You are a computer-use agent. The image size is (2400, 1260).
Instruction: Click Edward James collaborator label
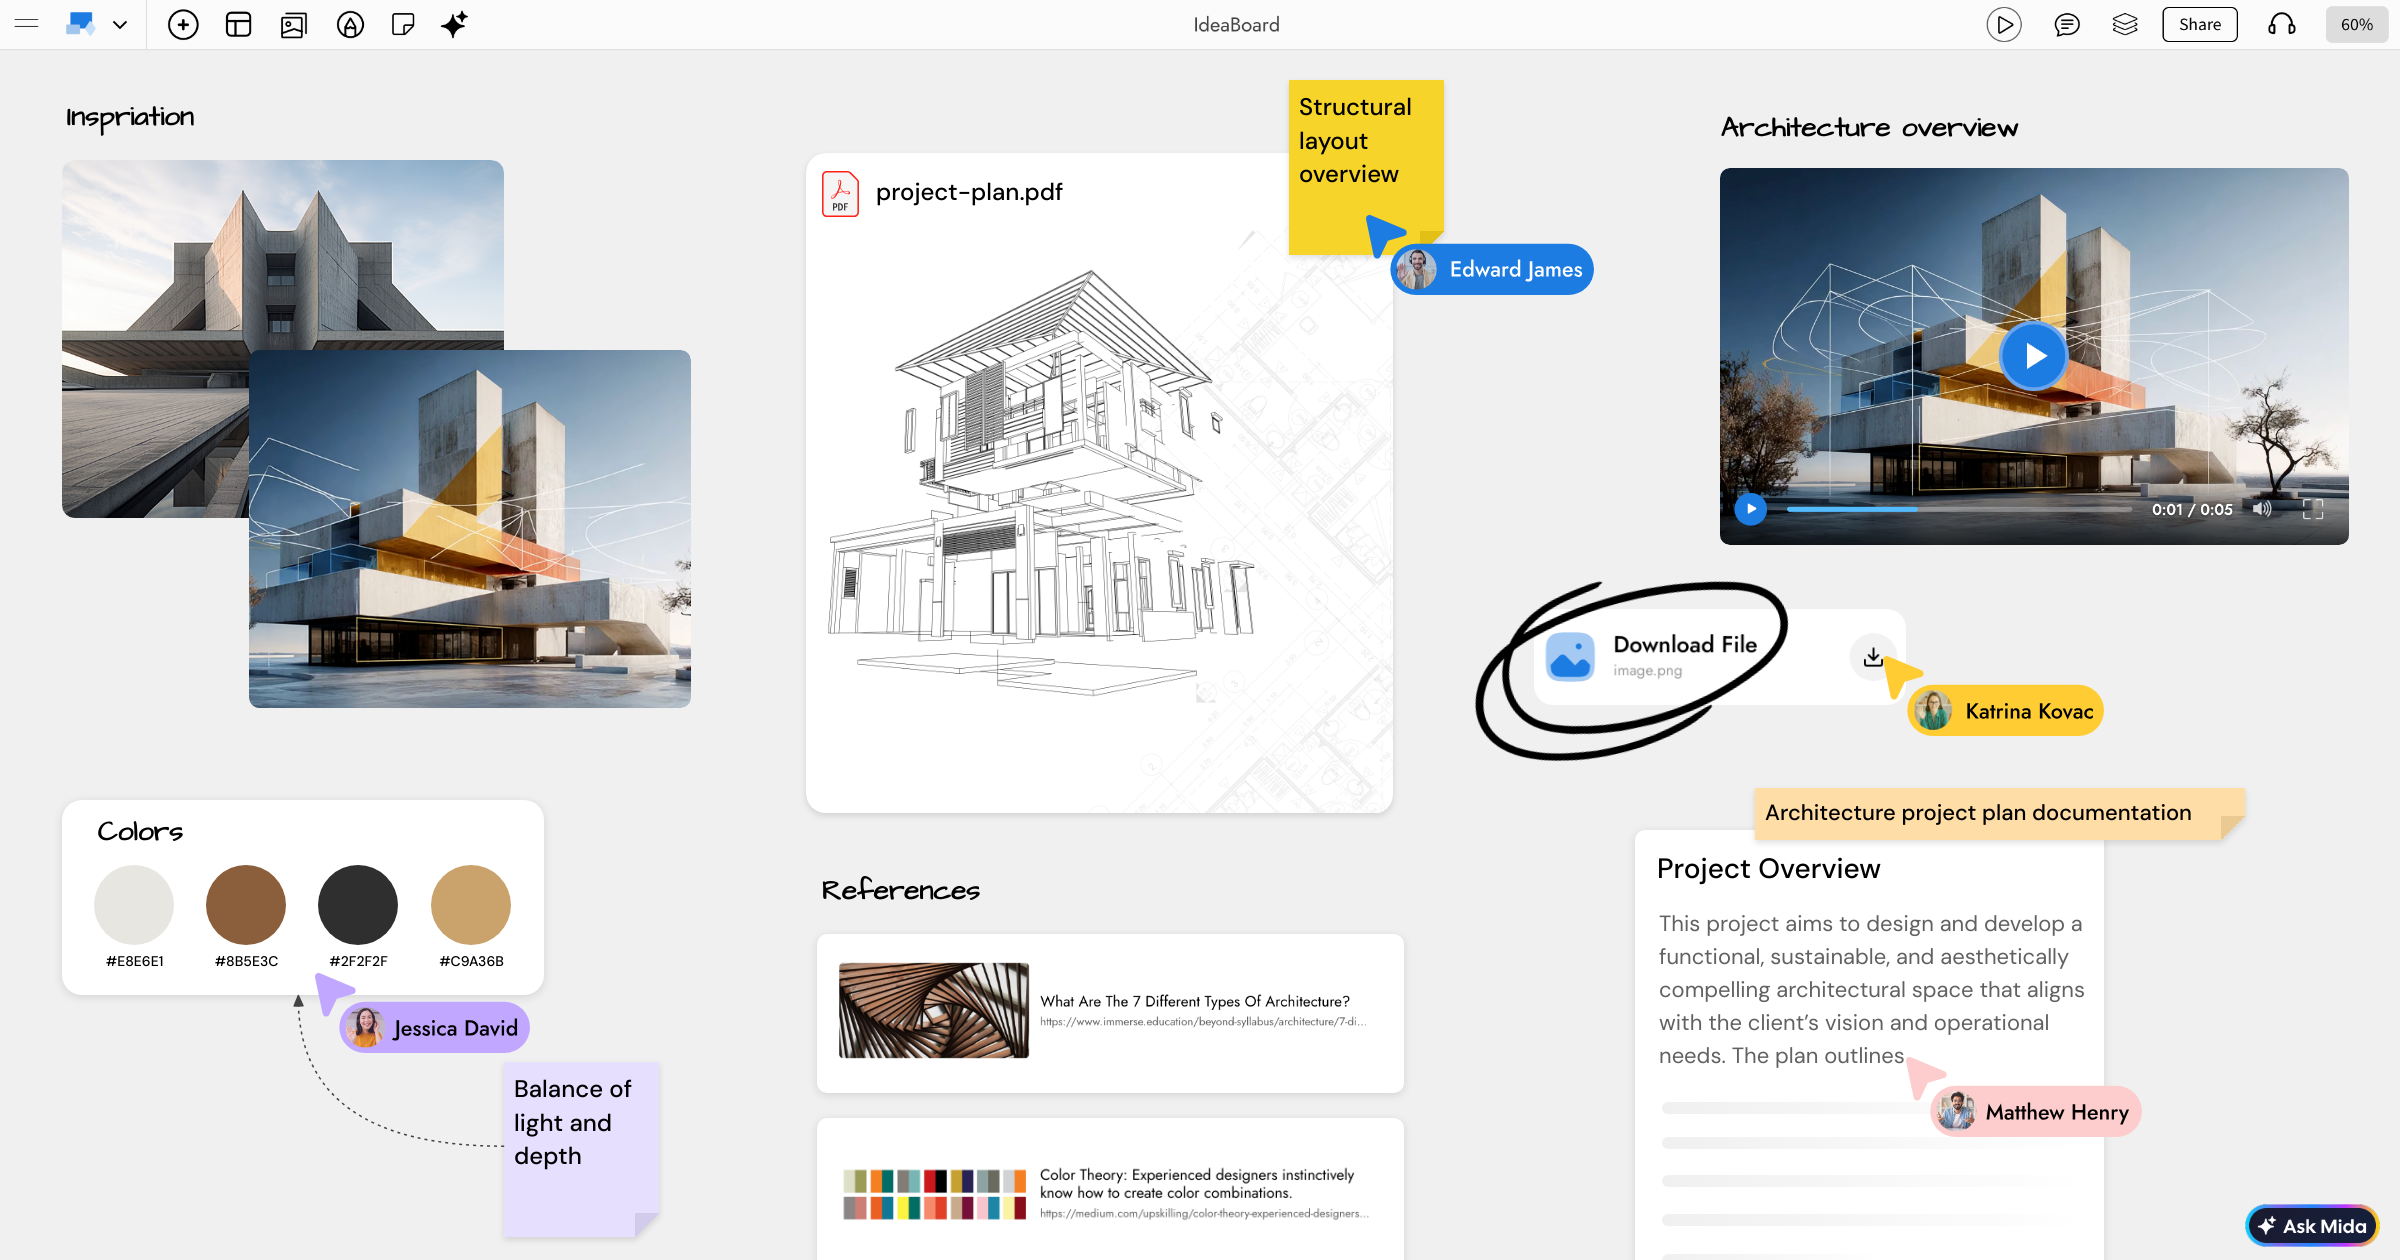point(1492,269)
